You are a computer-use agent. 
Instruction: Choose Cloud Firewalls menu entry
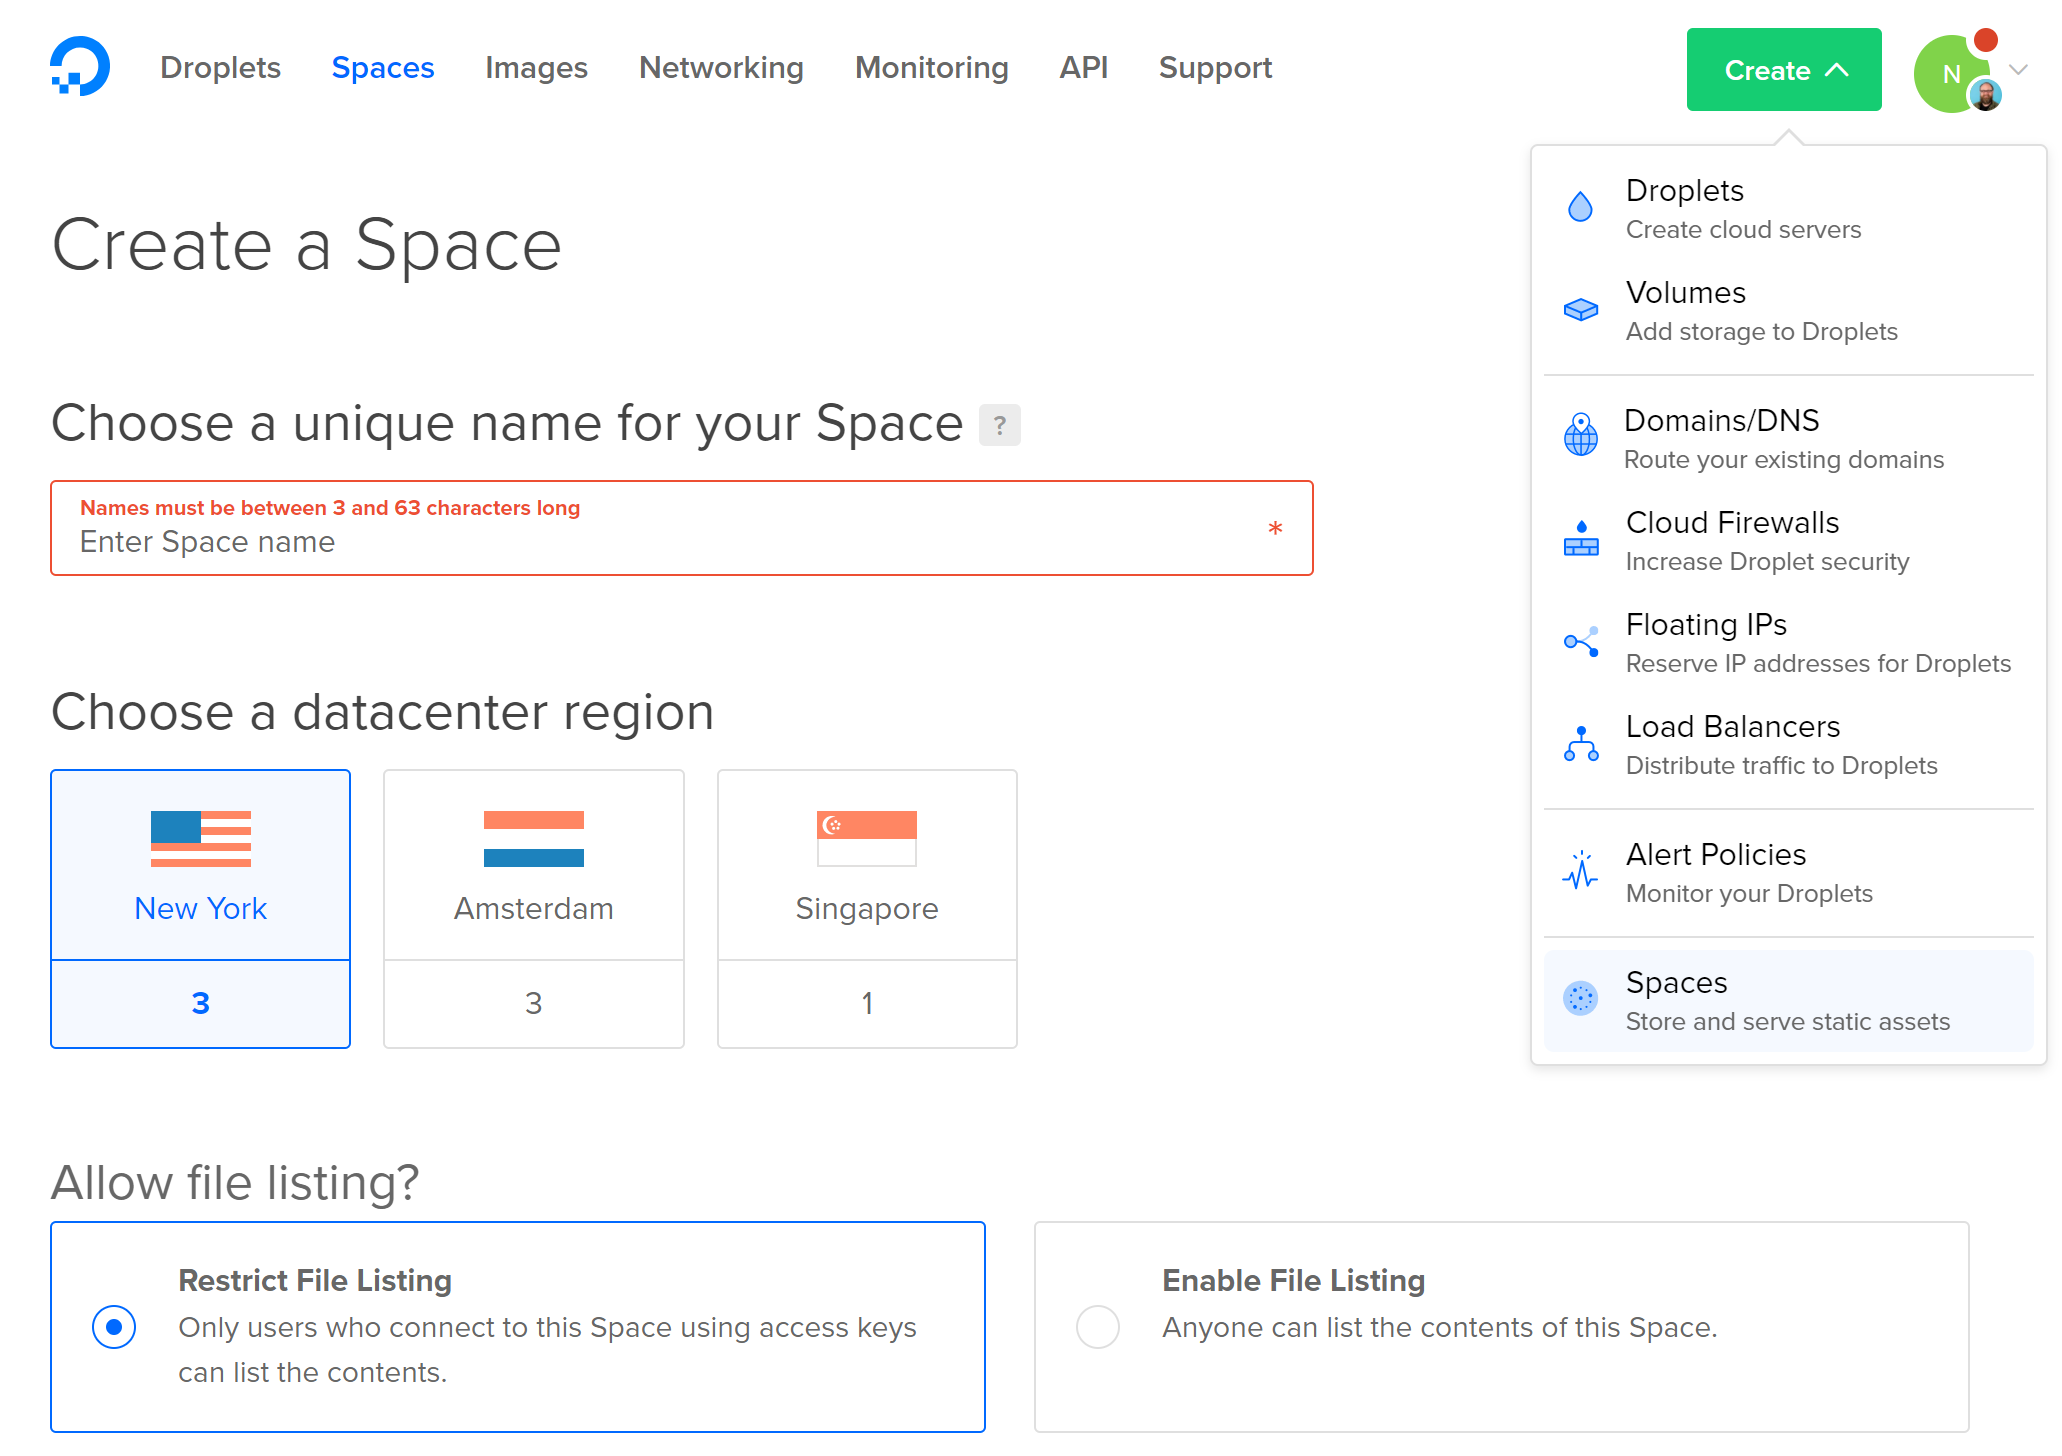1789,541
